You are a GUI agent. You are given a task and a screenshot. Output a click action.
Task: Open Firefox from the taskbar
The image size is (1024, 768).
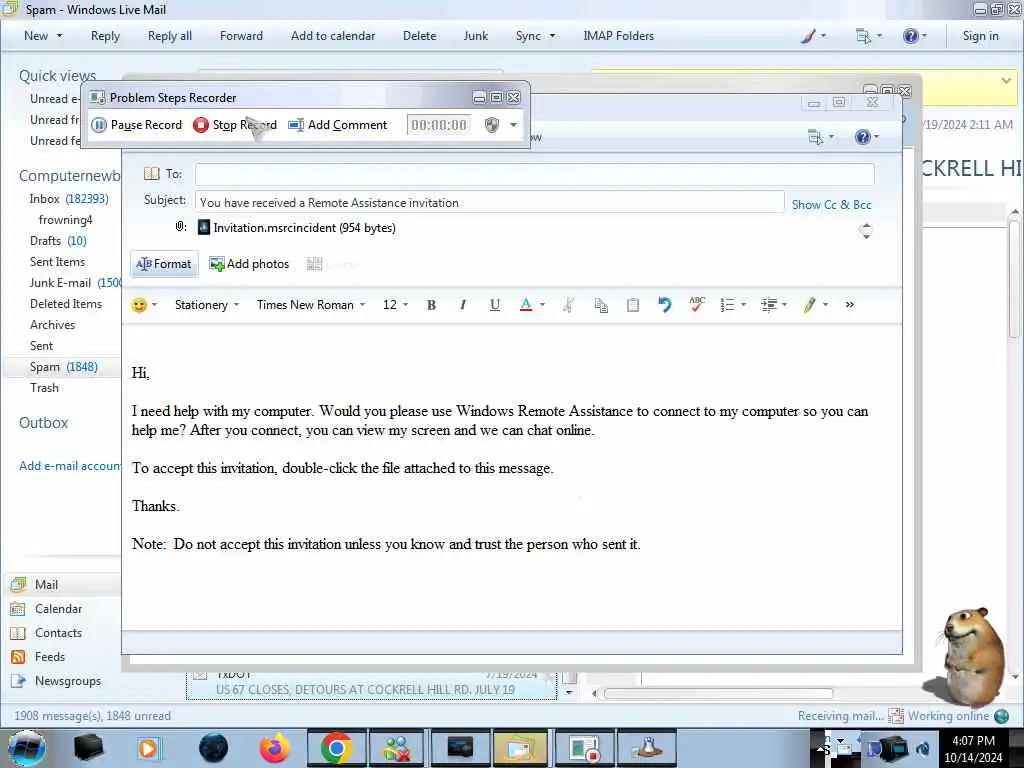(x=275, y=748)
